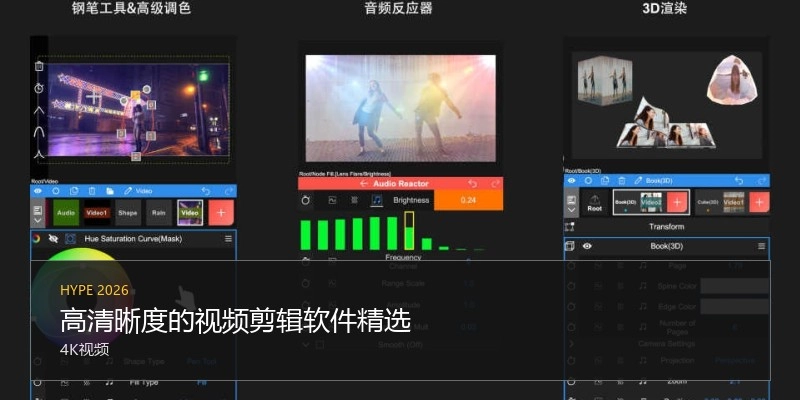
Task: Click the Hue Saturation Curve(Mask) title
Action: [133, 239]
